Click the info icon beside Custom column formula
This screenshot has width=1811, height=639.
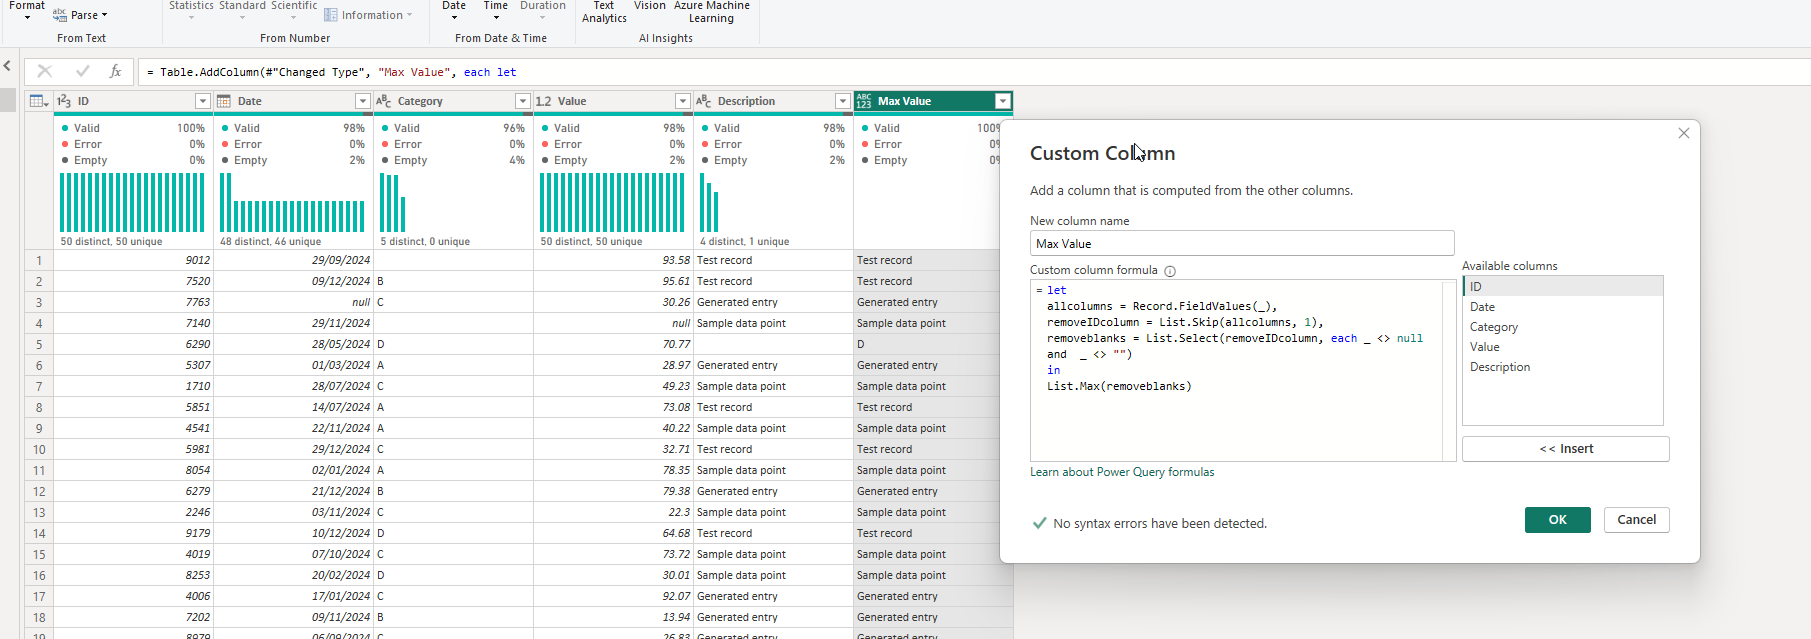(x=1170, y=271)
